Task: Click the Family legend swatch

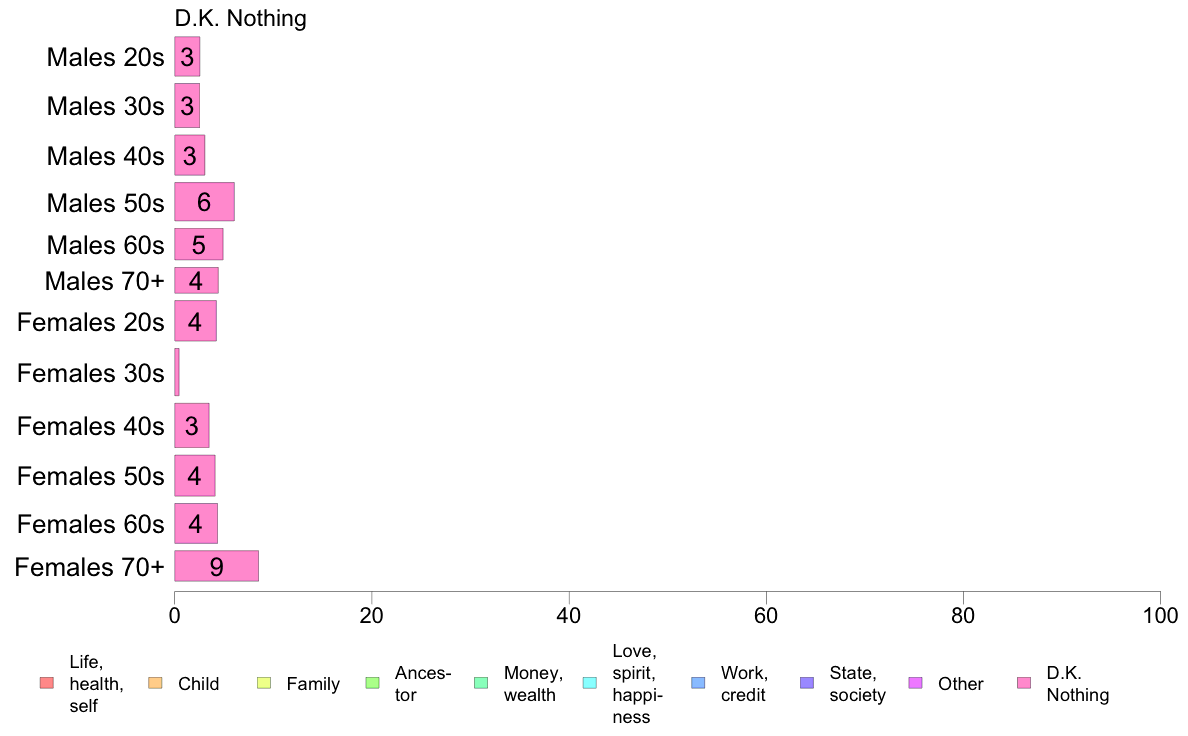Action: 264,683
